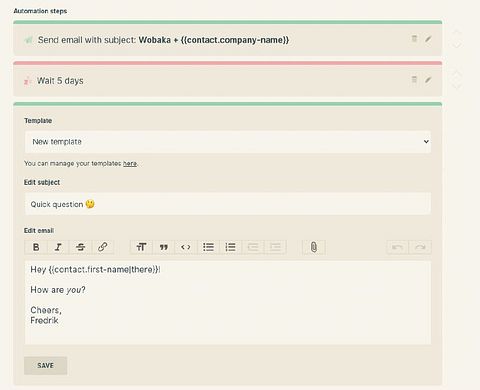
Task: Insert a link using the chain icon
Action: pyautogui.click(x=103, y=247)
